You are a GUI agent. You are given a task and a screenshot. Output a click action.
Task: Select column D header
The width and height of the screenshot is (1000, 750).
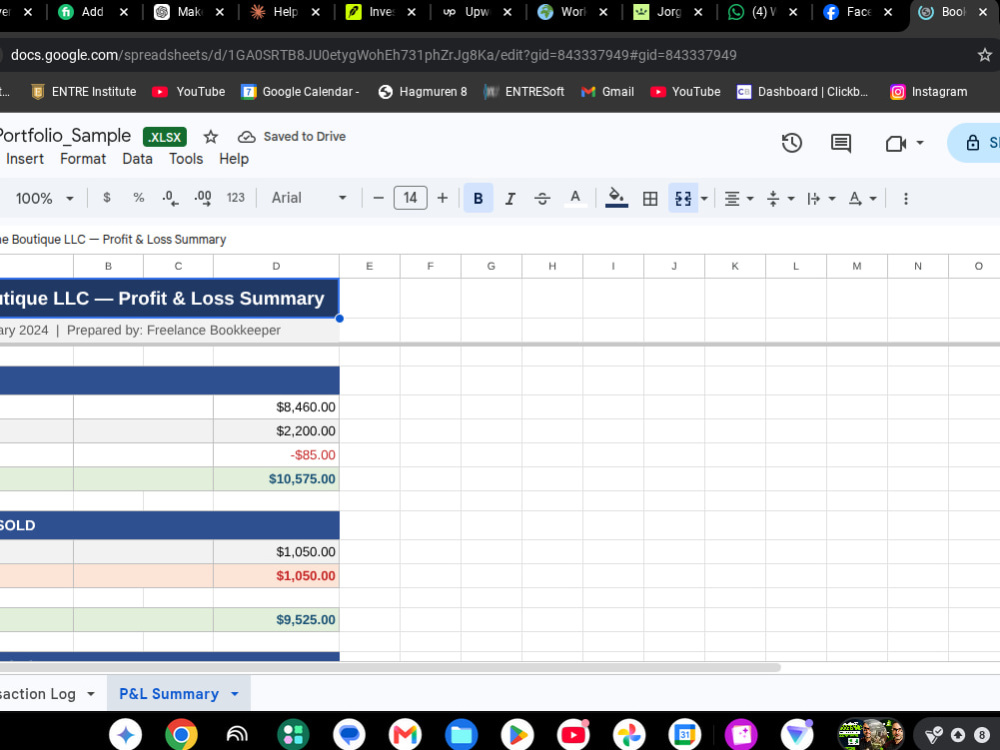tap(276, 266)
